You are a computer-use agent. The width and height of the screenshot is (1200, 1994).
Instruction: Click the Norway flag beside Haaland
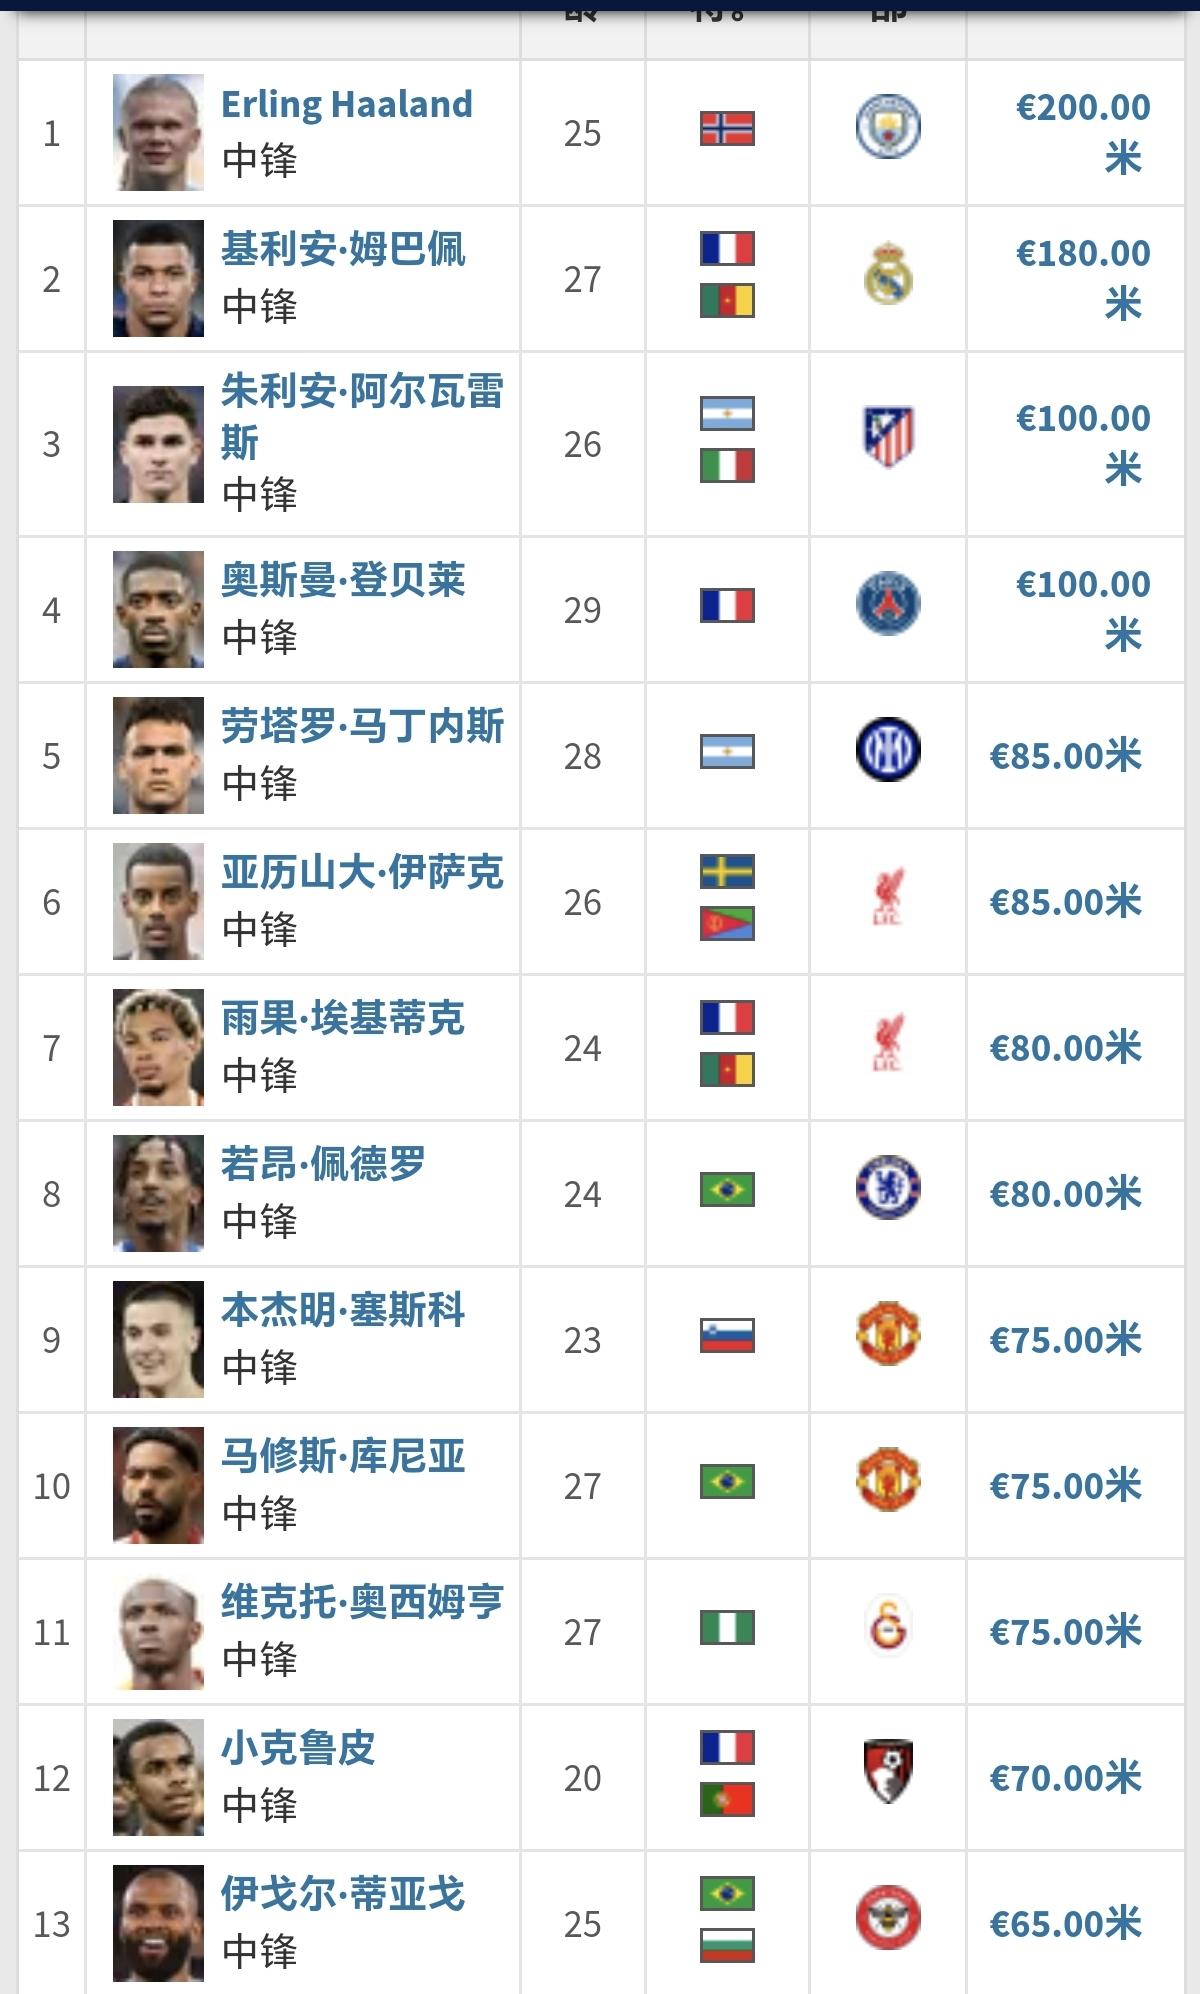point(727,129)
